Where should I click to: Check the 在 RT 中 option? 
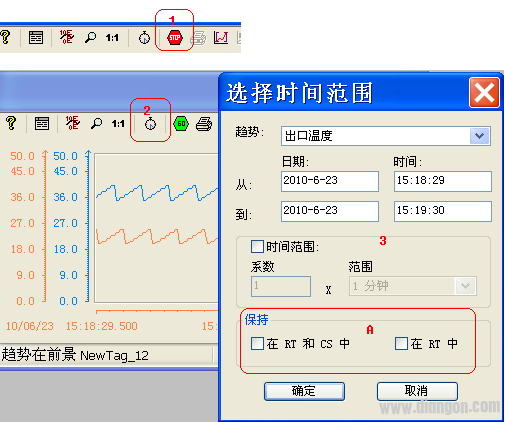[401, 343]
